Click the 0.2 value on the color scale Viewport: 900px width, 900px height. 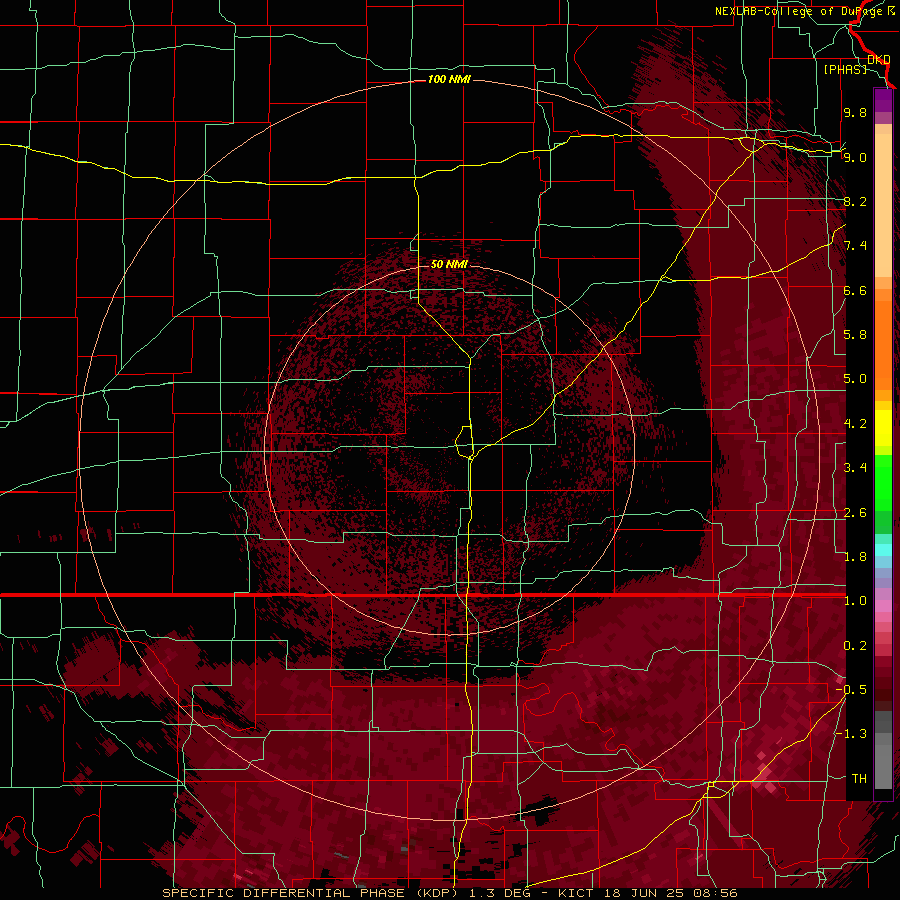pyautogui.click(x=855, y=646)
